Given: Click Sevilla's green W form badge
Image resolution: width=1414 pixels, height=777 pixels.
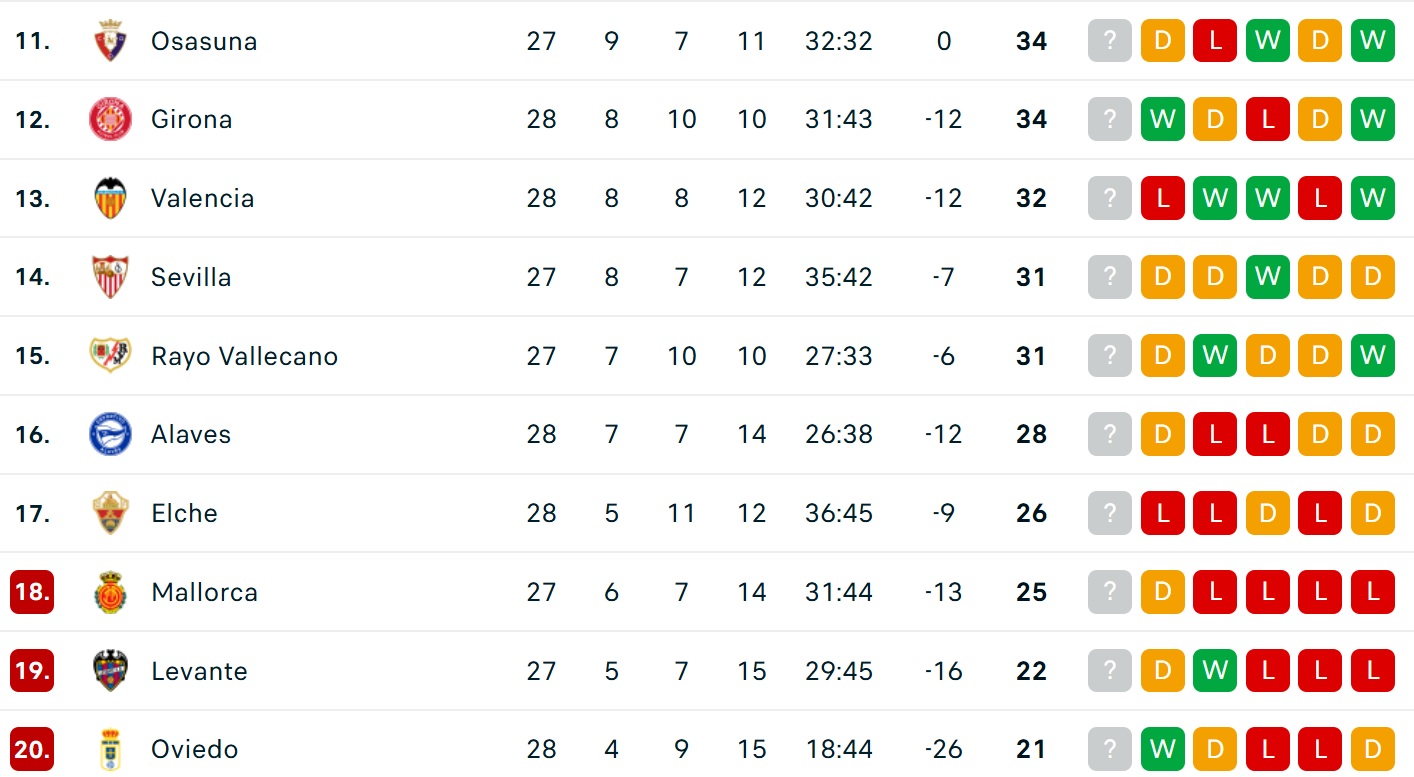Looking at the screenshot, I should [x=1267, y=277].
